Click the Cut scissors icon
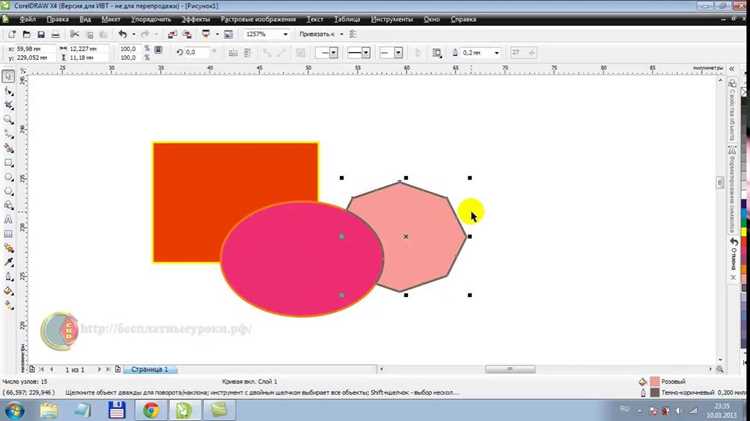The image size is (750, 421). (x=74, y=34)
